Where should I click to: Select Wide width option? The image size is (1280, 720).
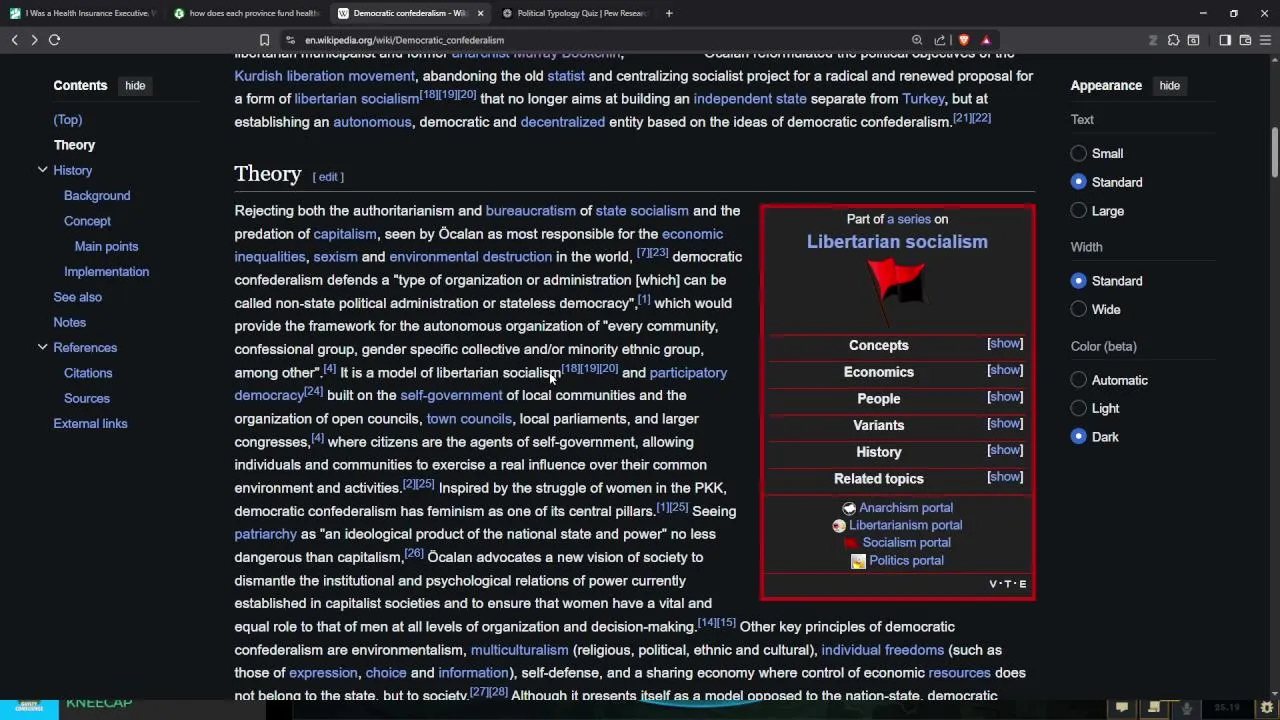pos(1078,310)
